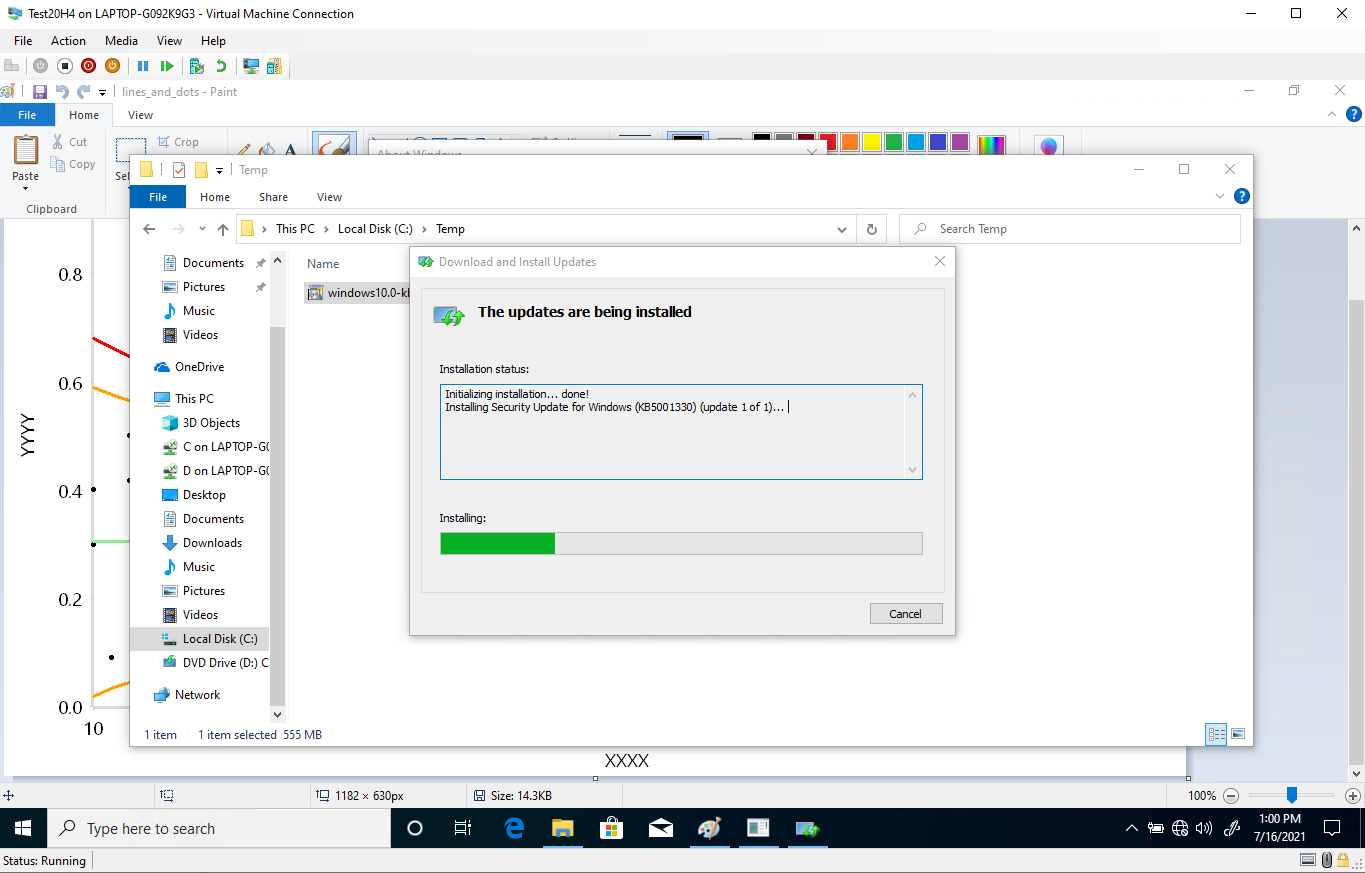This screenshot has width=1365, height=873.
Task: Select the Text tool in Paint
Action: [291, 149]
